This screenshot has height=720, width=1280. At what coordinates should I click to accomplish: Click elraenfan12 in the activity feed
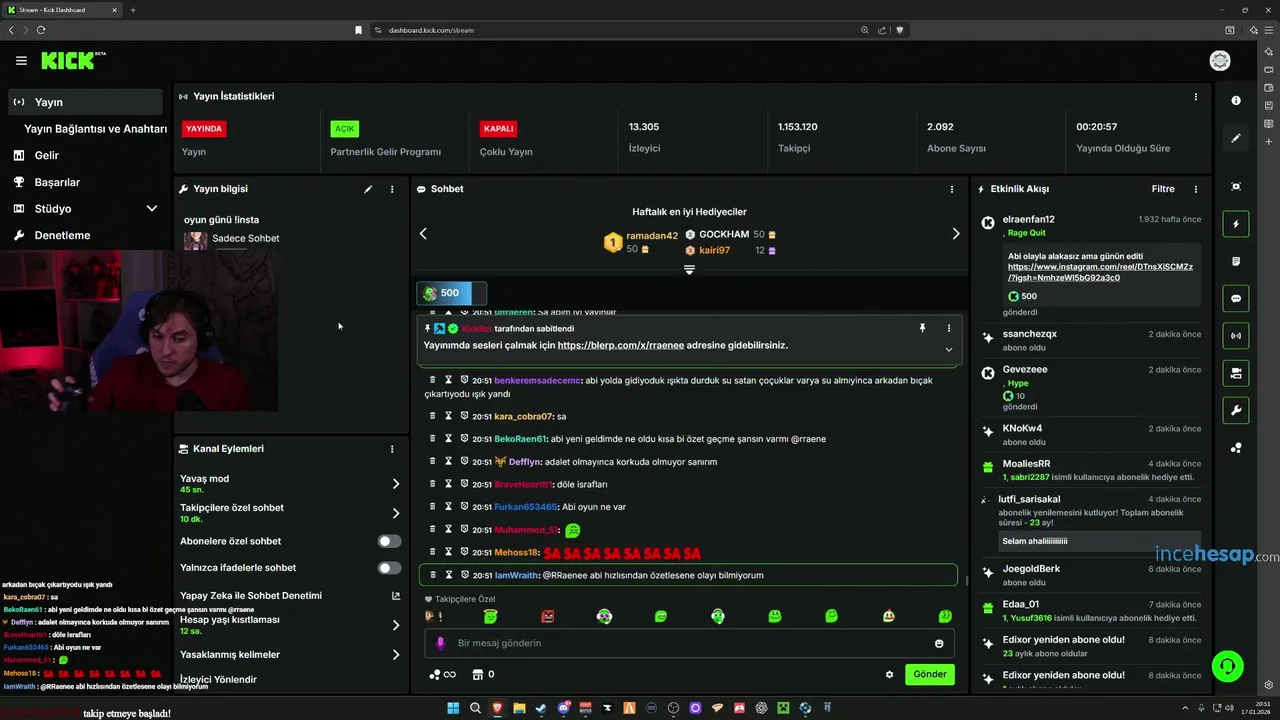tap(1028, 219)
